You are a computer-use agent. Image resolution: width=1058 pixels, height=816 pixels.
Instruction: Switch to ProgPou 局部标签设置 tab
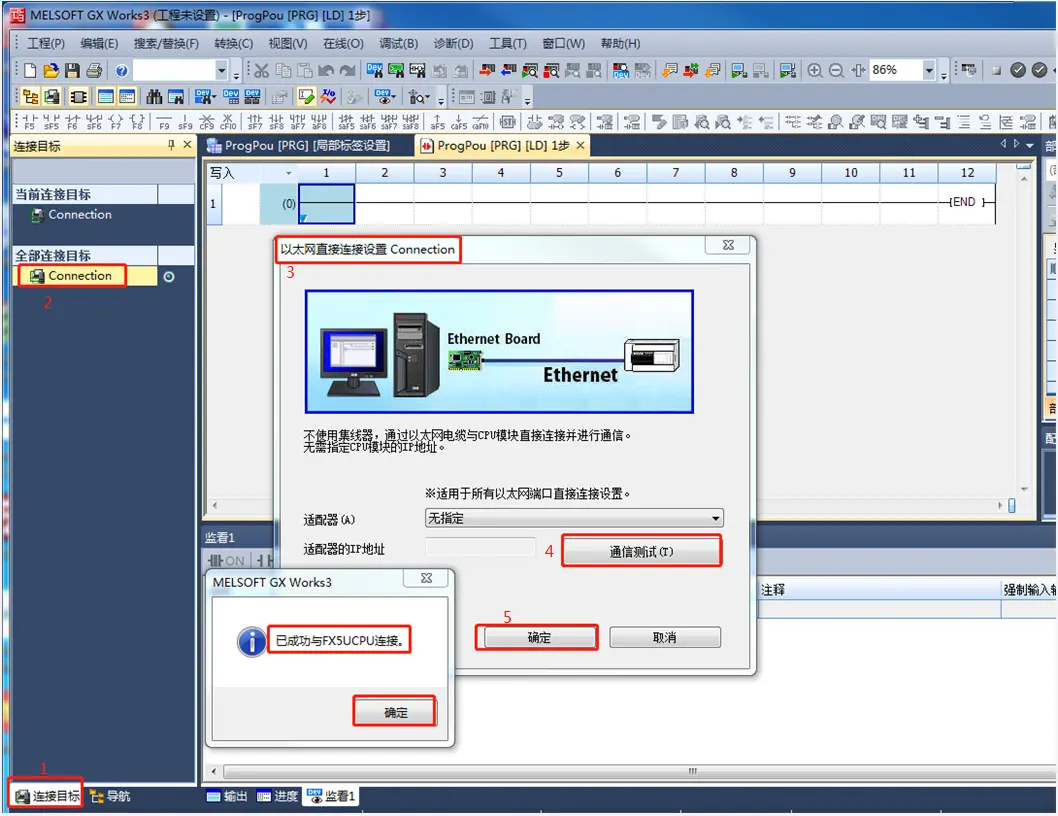[307, 146]
